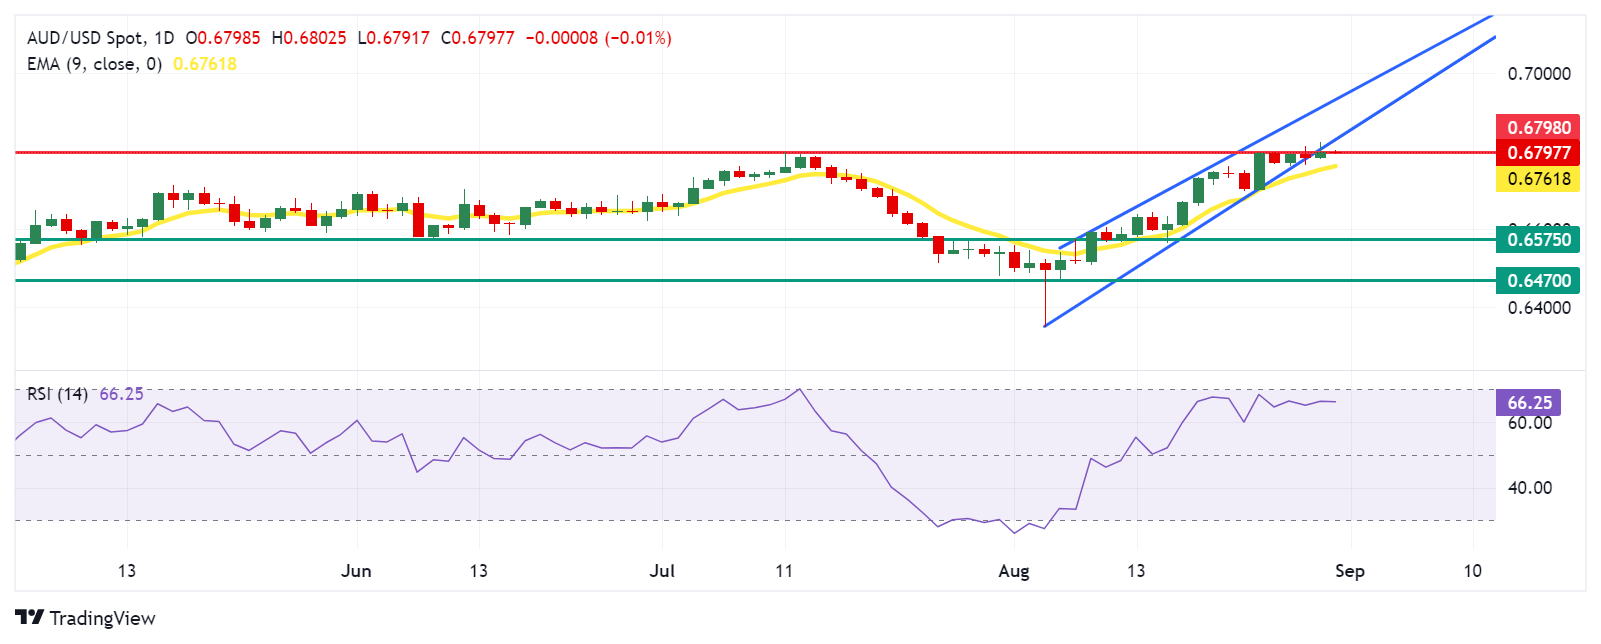Click the purple 66.25 RSI value tag
The width and height of the screenshot is (1601, 644).
(1529, 403)
